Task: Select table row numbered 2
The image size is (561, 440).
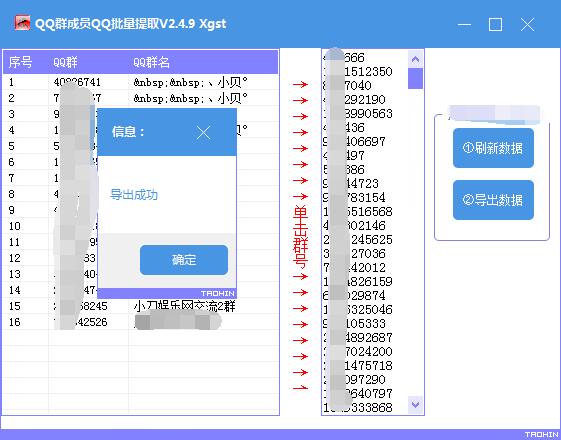Action: (x=141, y=98)
